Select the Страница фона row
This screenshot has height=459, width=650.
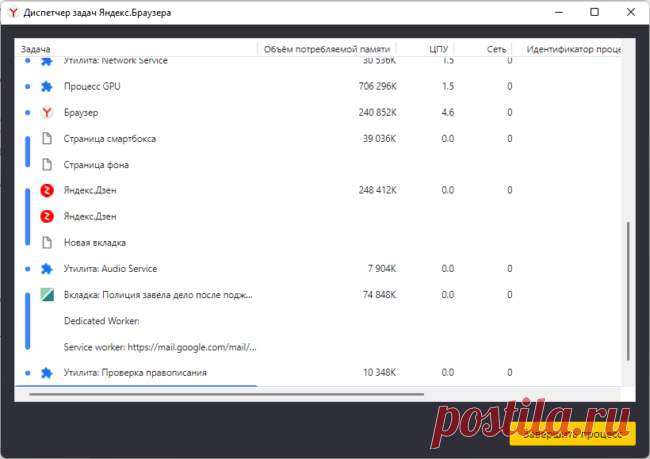coord(318,165)
